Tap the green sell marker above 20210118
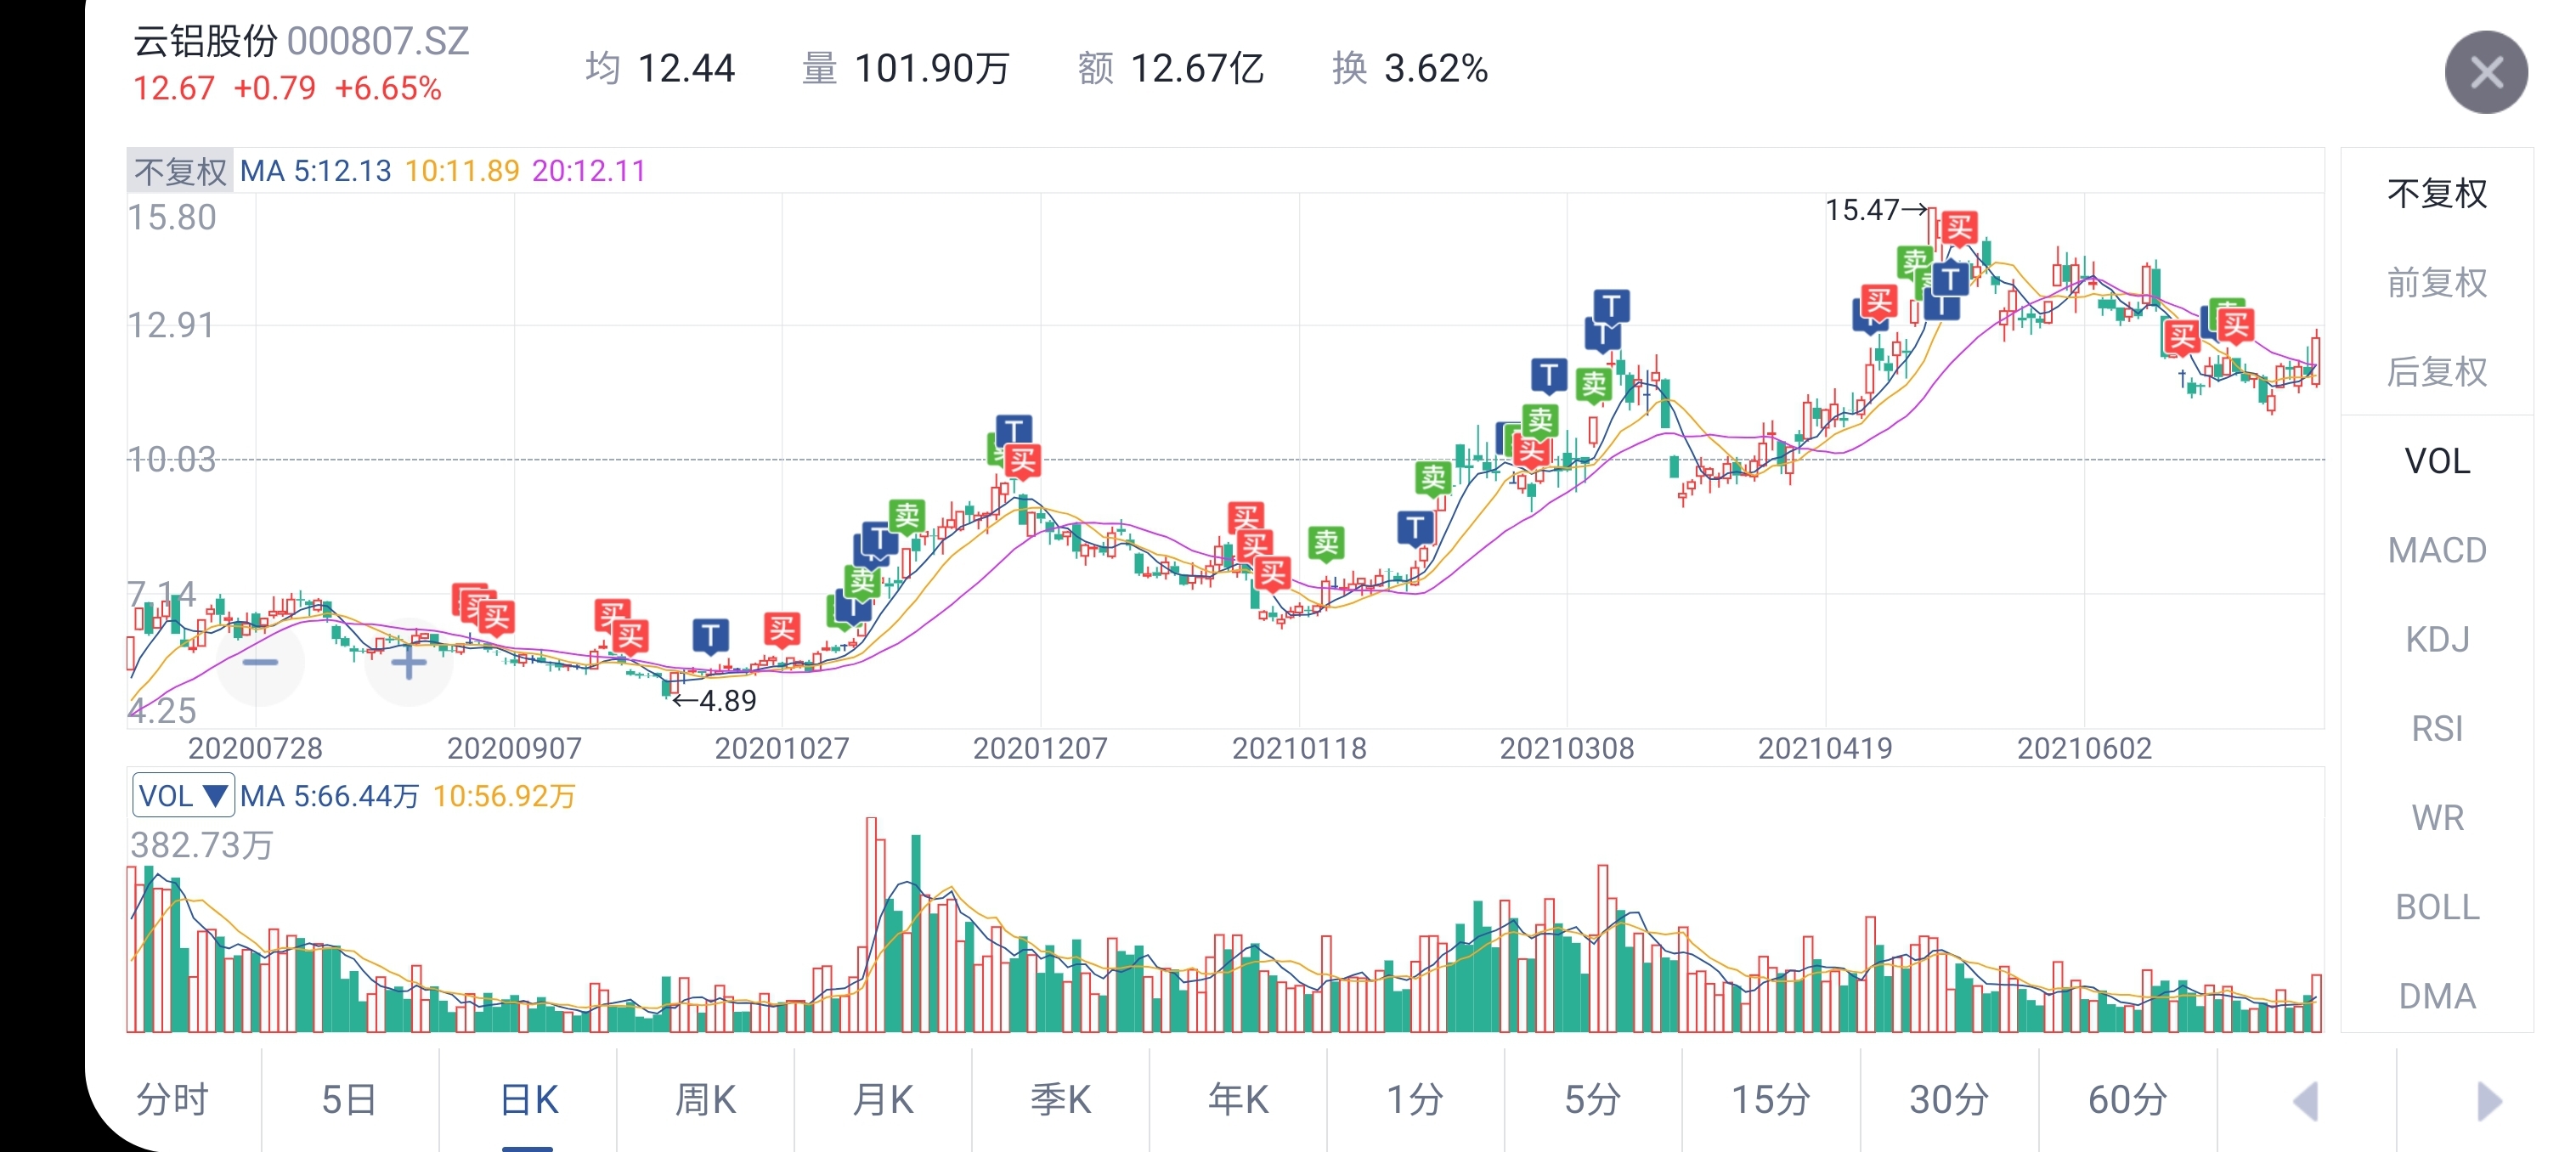 click(x=1326, y=543)
